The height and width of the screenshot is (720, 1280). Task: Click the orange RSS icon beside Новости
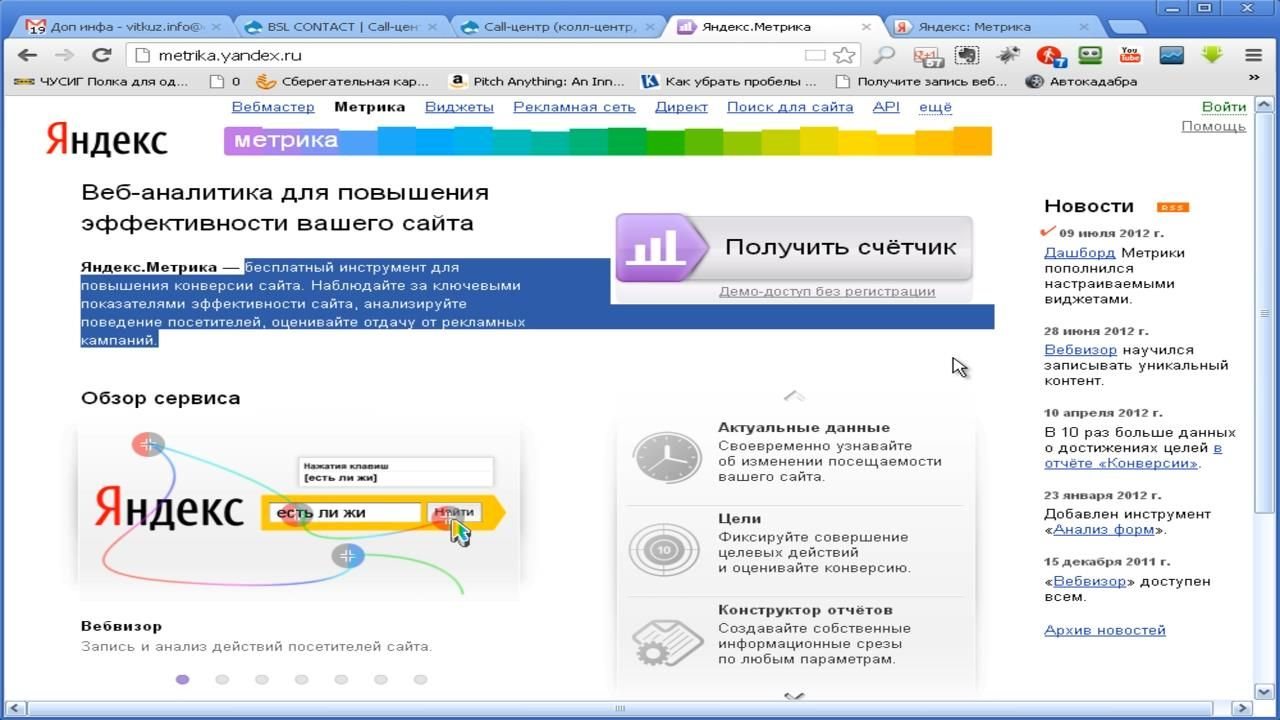click(1172, 207)
